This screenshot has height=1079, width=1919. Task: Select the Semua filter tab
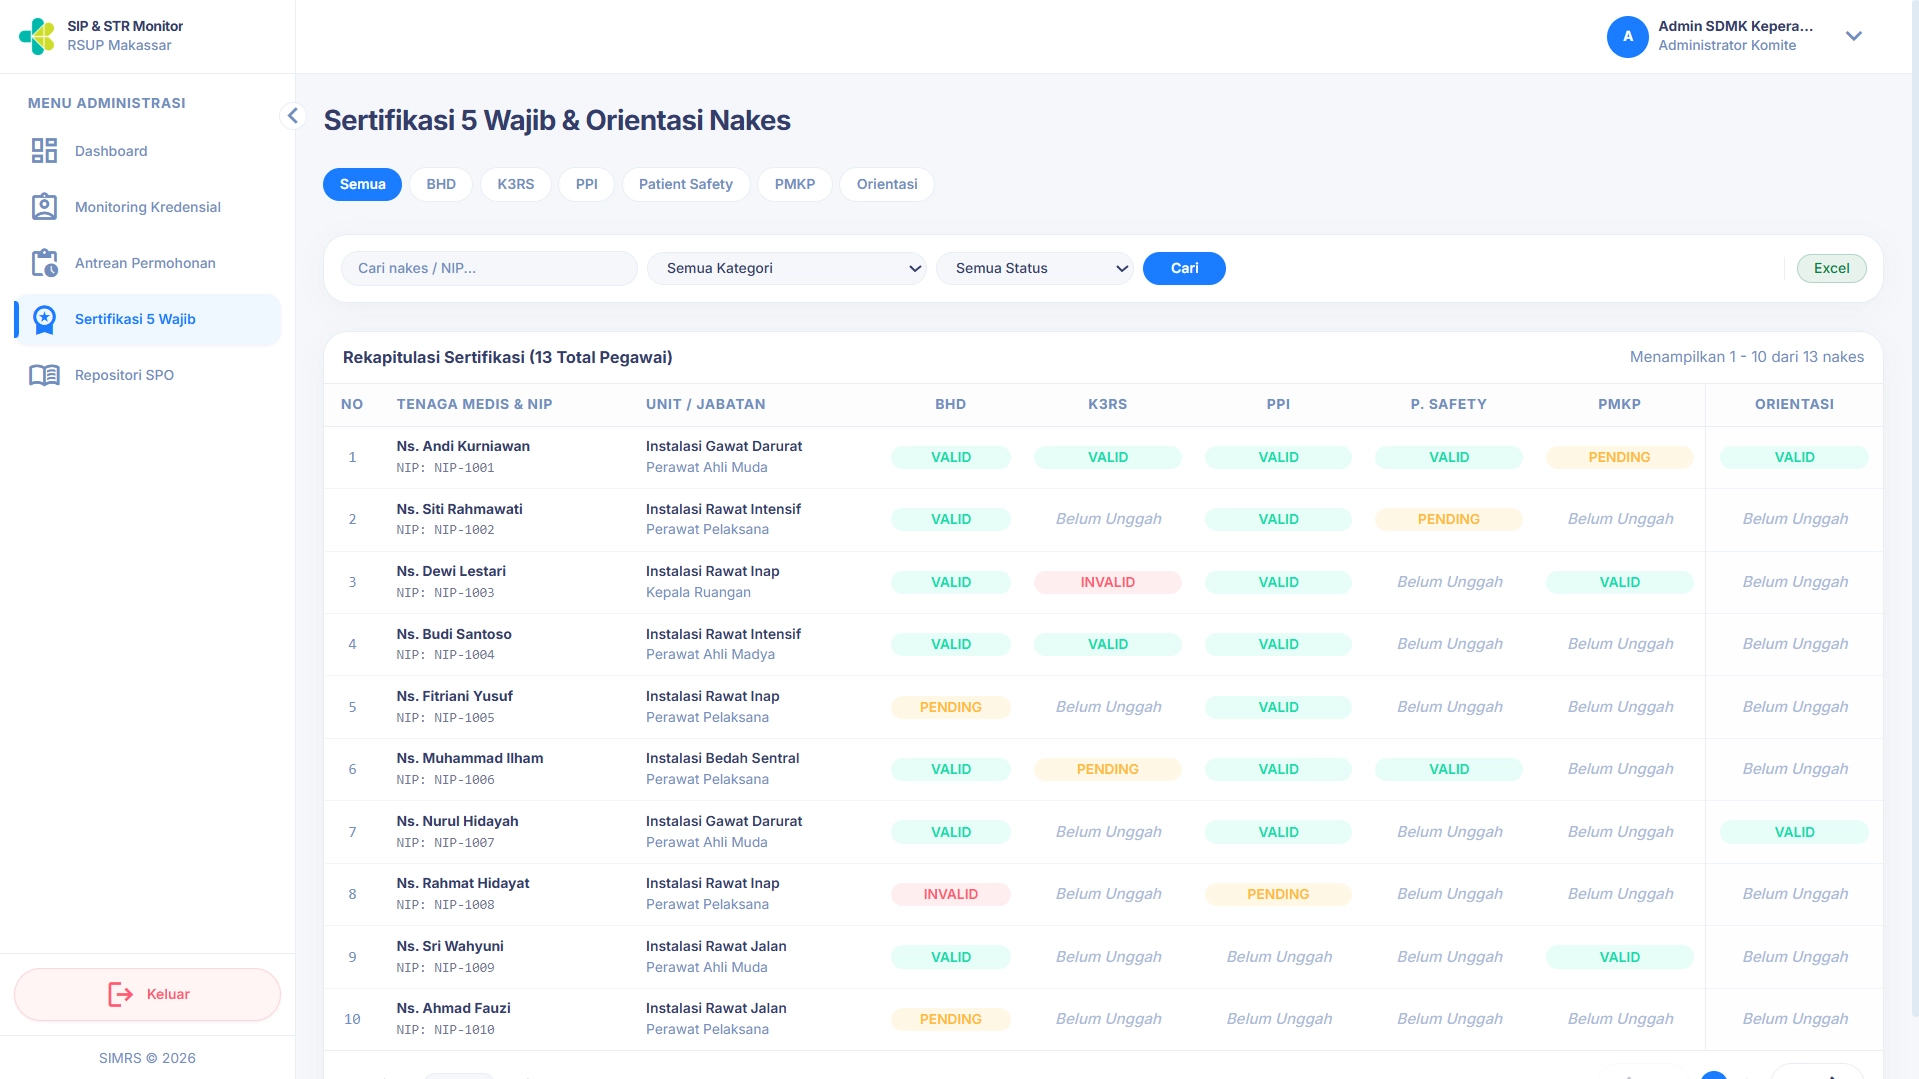coord(362,184)
